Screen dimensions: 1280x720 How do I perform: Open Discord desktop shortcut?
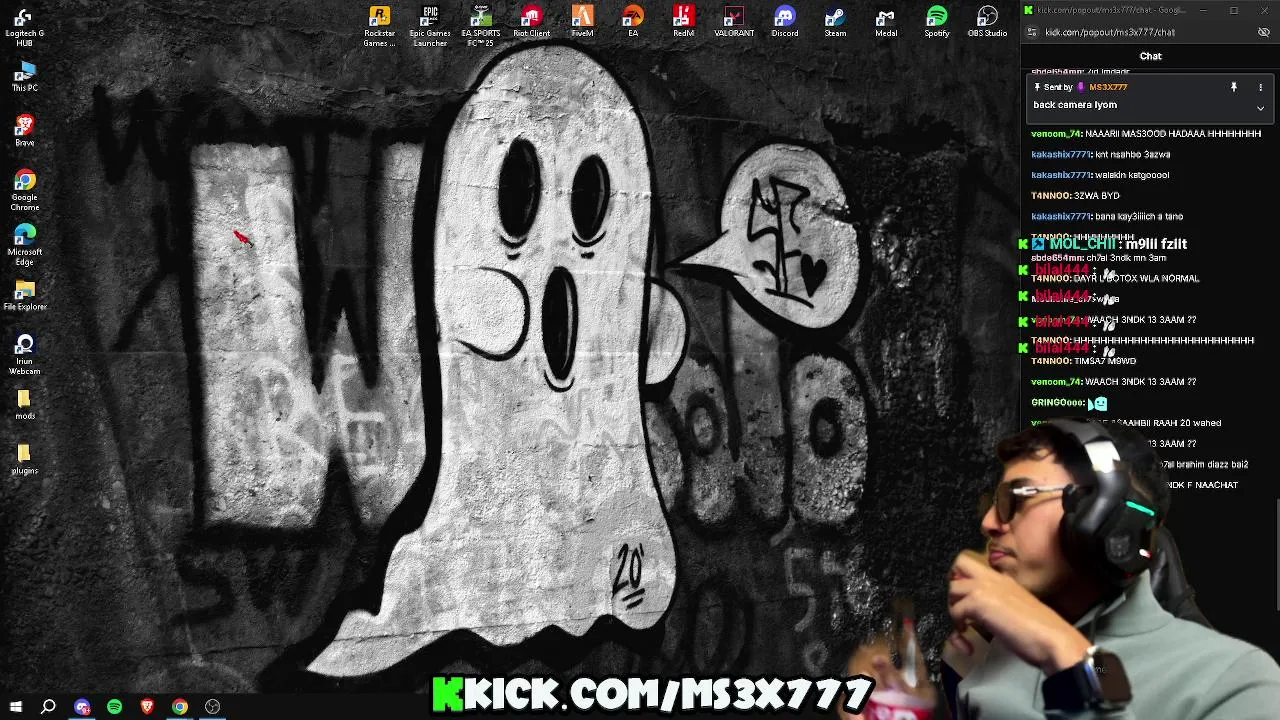785,22
